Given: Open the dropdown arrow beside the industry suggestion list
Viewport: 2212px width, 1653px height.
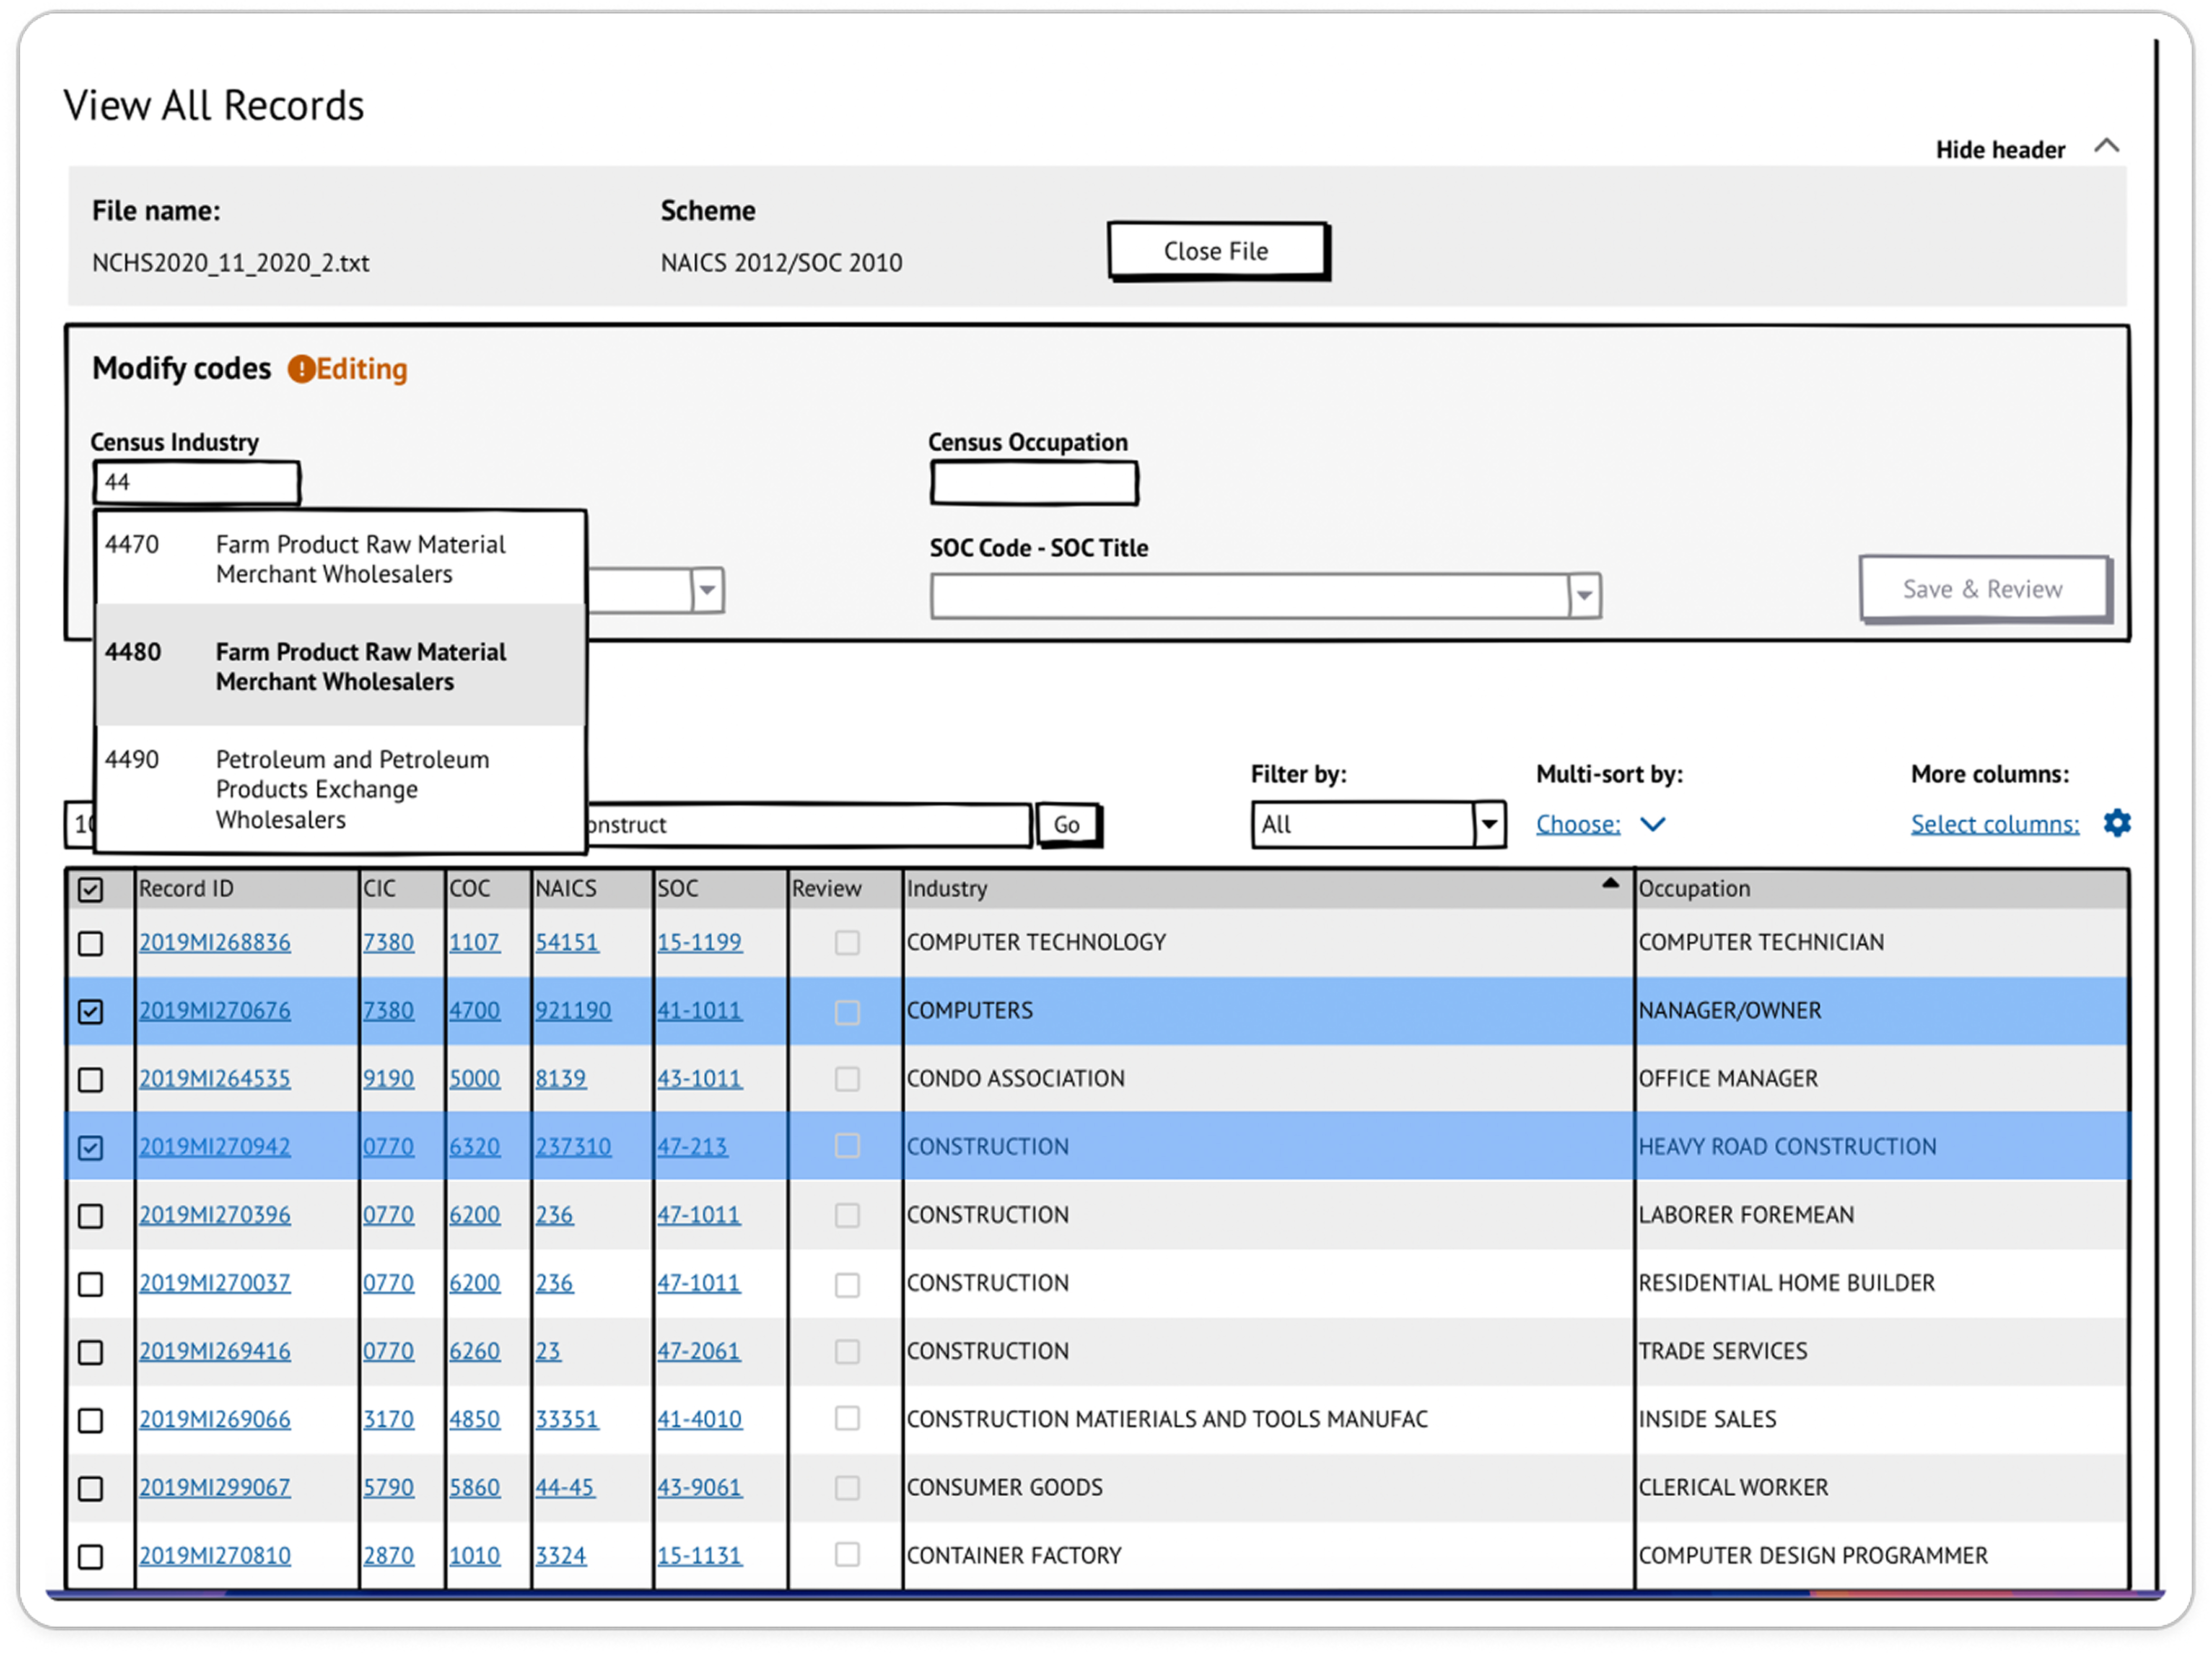Looking at the screenshot, I should tap(707, 590).
